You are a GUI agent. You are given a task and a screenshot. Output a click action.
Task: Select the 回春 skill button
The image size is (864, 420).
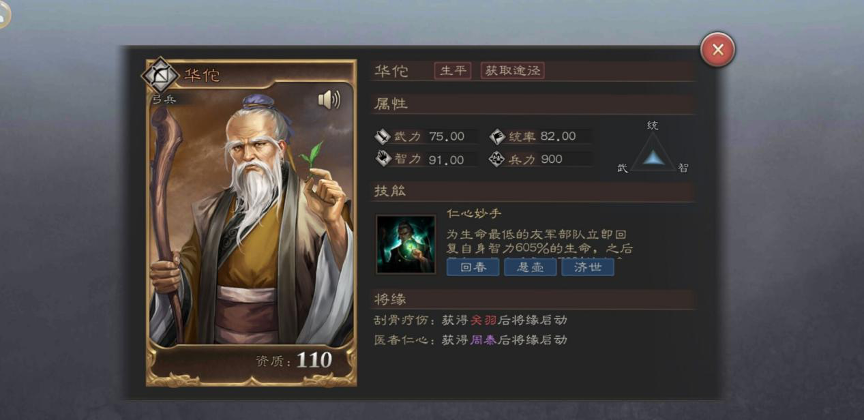tap(473, 267)
